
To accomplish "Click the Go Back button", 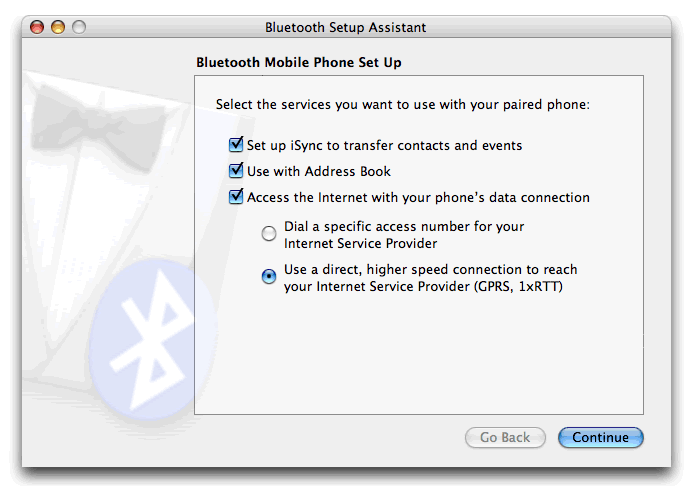I will click(505, 437).
